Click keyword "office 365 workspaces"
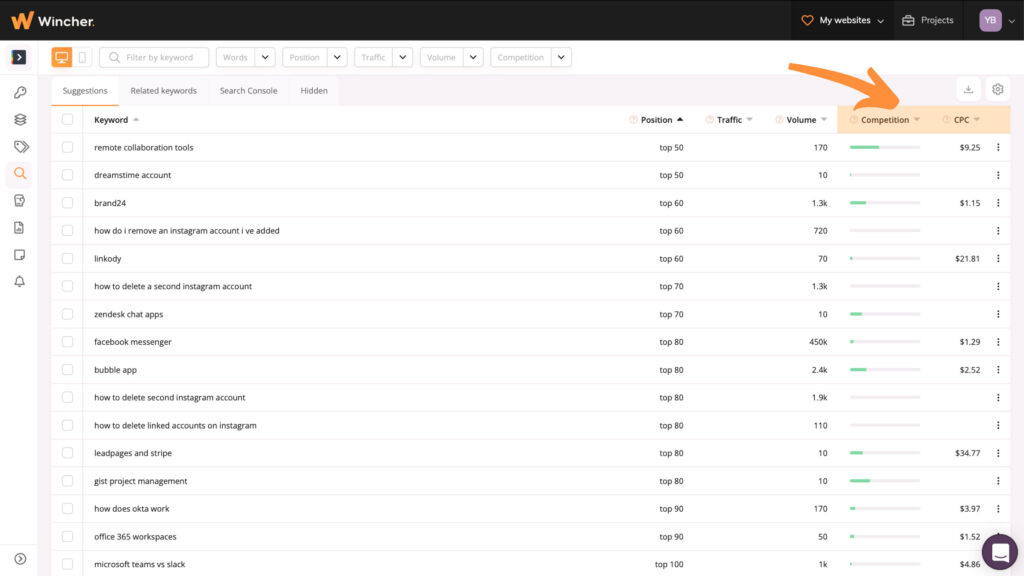Viewport: 1024px width, 576px height. click(x=135, y=537)
